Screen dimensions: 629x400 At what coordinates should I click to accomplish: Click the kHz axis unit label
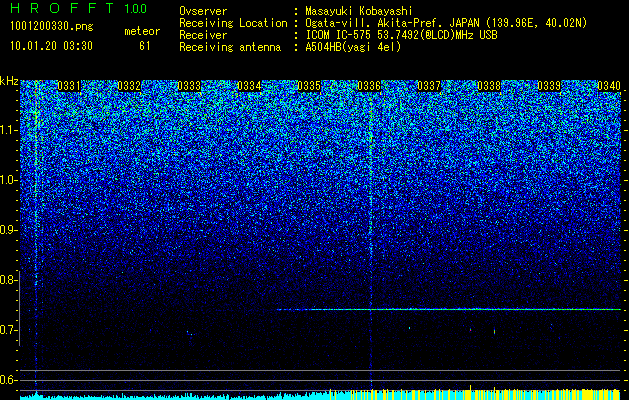tap(9, 81)
